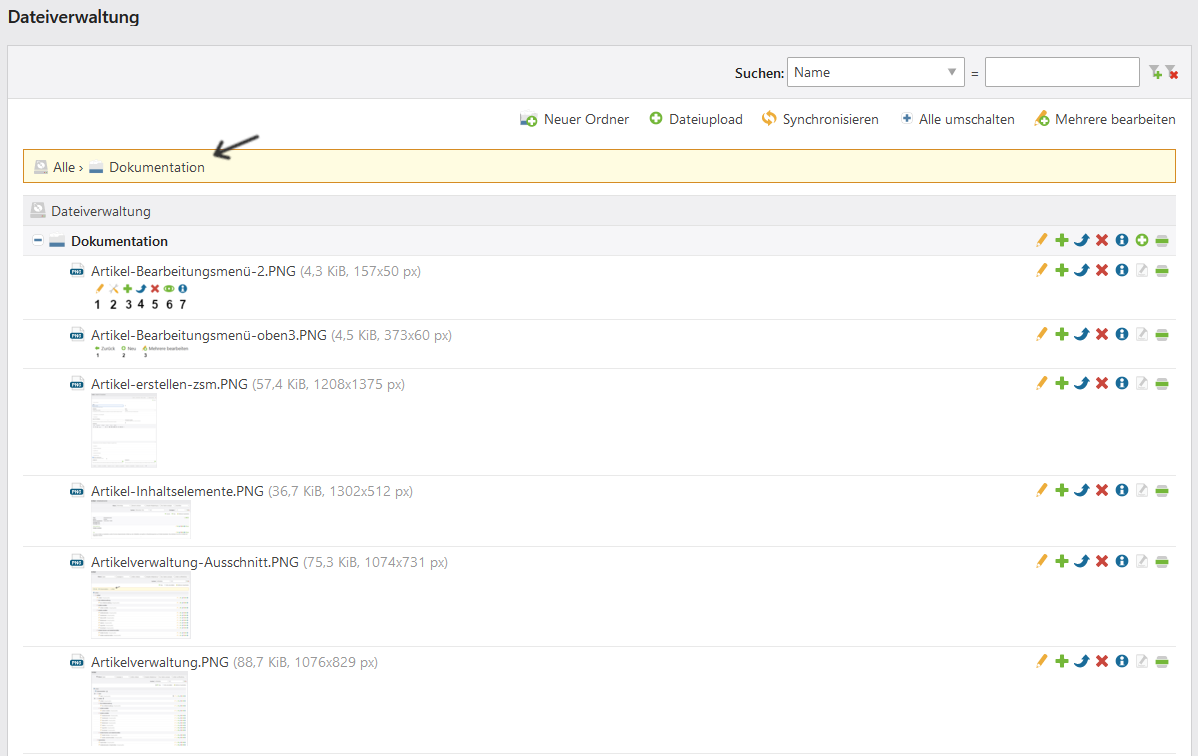Grab the drag handle of Artikelverwaltung-Ausschnitt.PNG
The image size is (1198, 756).
pos(1161,561)
